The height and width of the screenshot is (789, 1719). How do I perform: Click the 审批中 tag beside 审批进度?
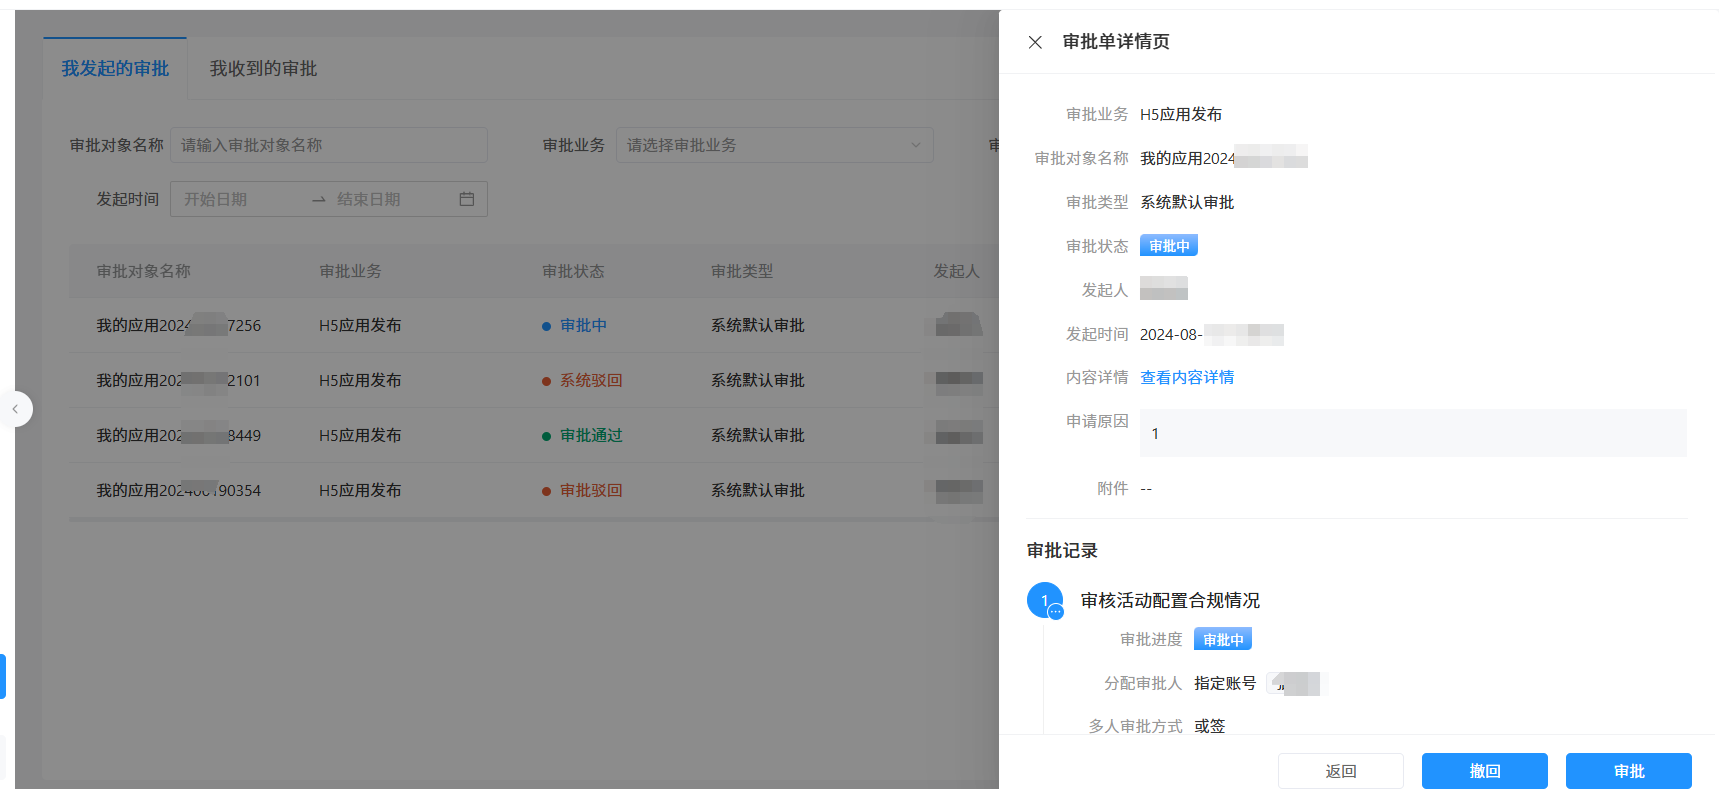1223,639
